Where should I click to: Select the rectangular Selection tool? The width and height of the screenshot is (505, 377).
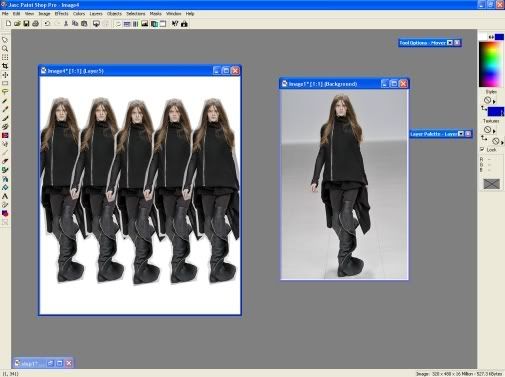5,83
